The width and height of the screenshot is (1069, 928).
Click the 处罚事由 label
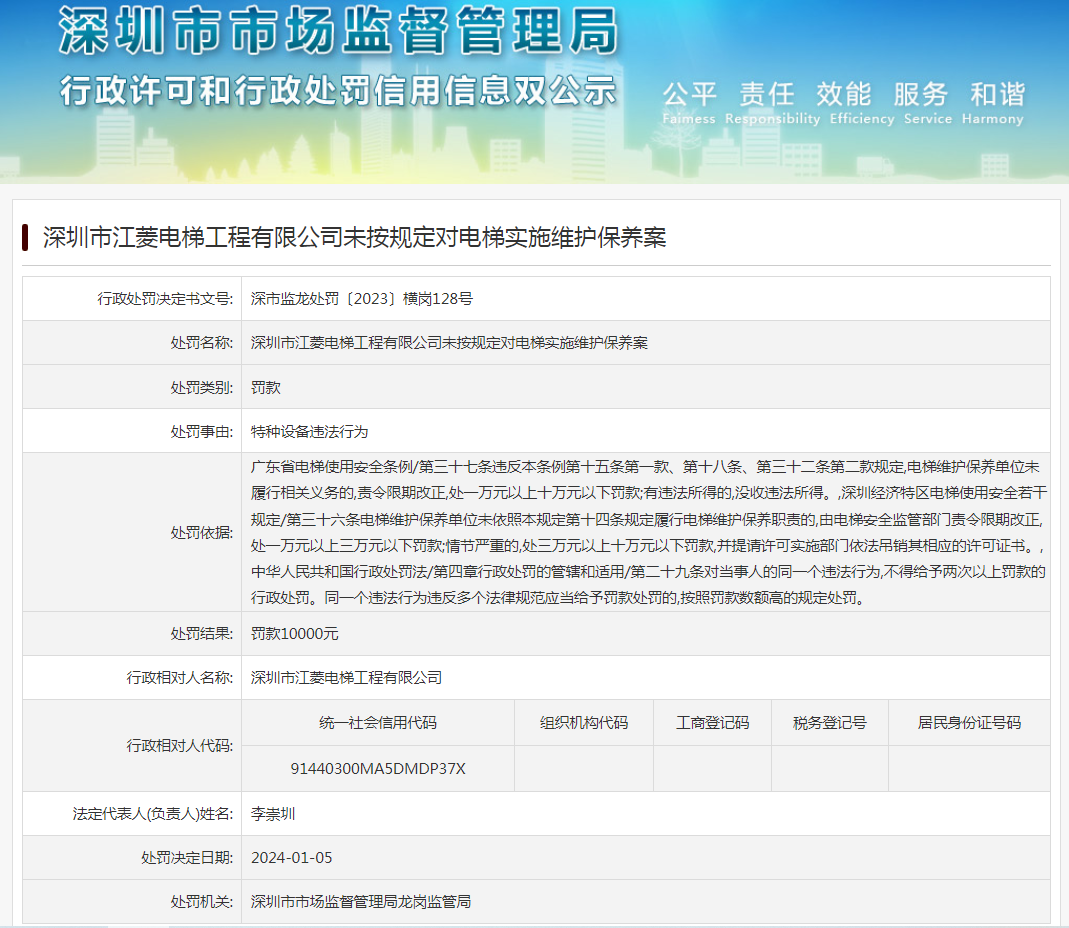pos(202,432)
